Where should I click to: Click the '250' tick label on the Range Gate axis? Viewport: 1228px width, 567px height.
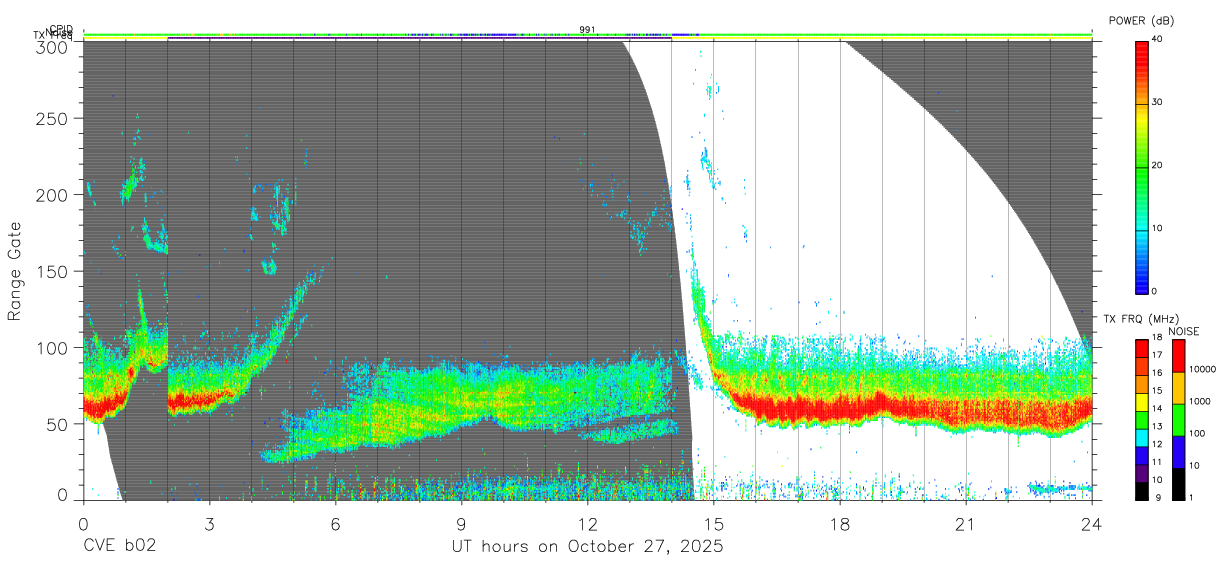click(54, 119)
